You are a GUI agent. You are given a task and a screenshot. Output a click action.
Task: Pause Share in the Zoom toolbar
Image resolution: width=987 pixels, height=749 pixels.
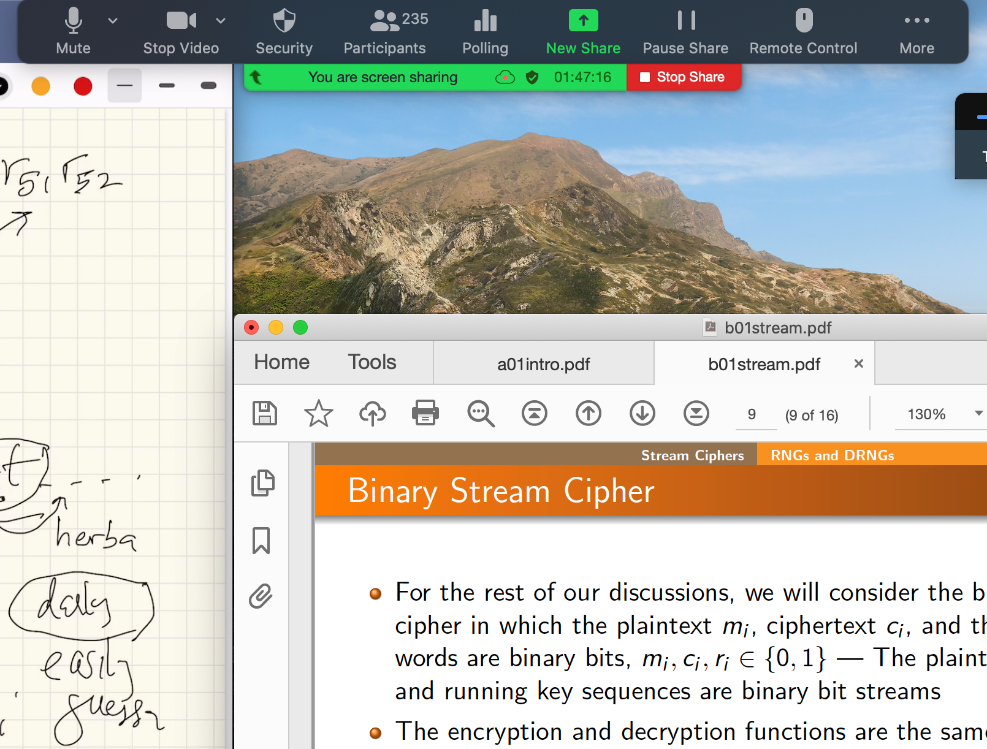tap(685, 31)
